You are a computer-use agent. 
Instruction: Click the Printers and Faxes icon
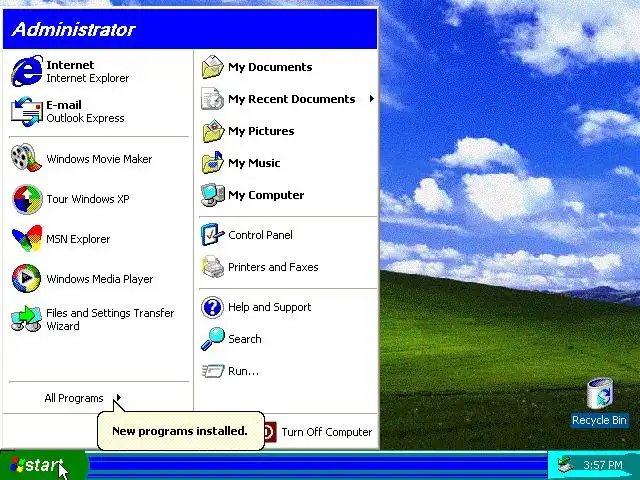(x=213, y=267)
